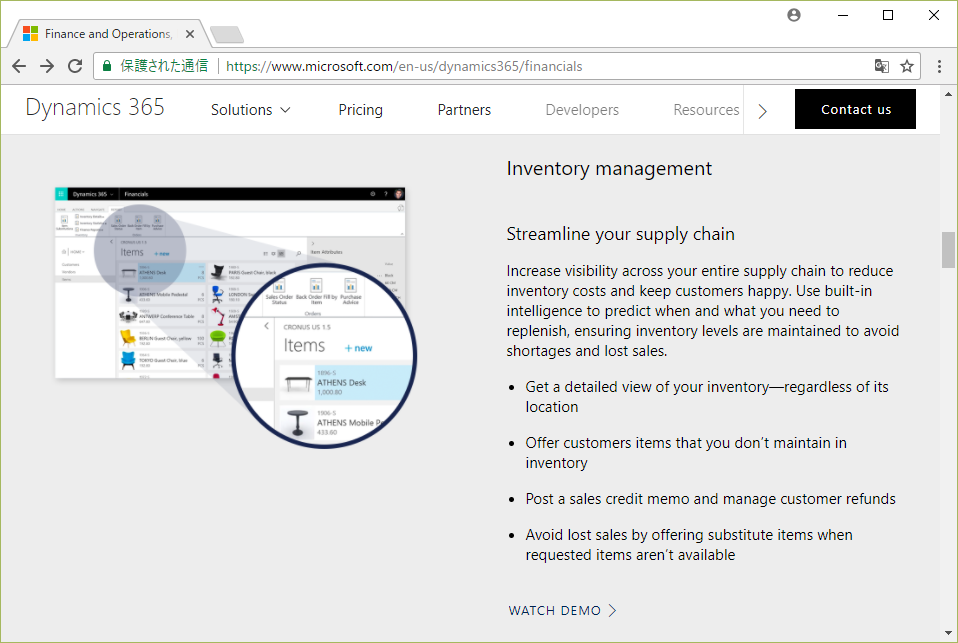Click the magnified ATHENS Desk item
Image resolution: width=958 pixels, height=643 pixels.
tap(346, 383)
